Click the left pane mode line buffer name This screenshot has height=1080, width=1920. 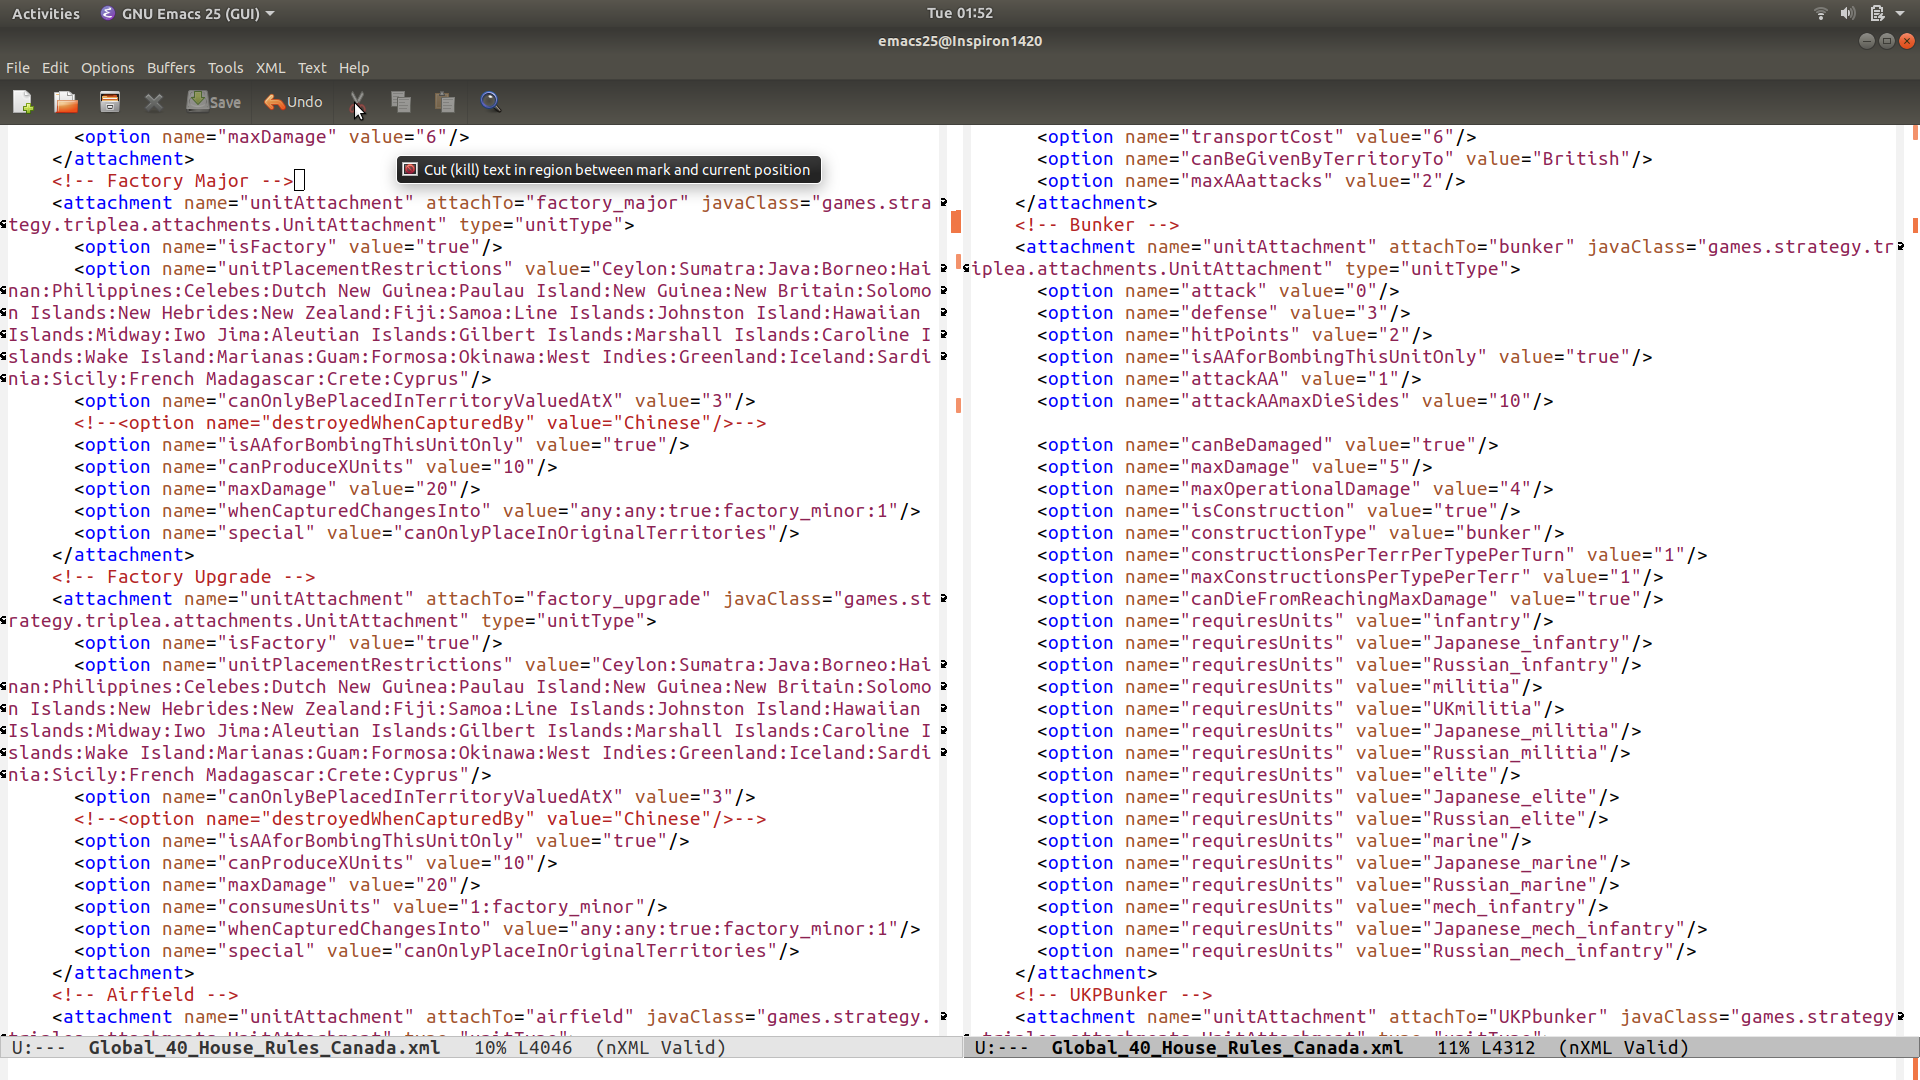264,1047
